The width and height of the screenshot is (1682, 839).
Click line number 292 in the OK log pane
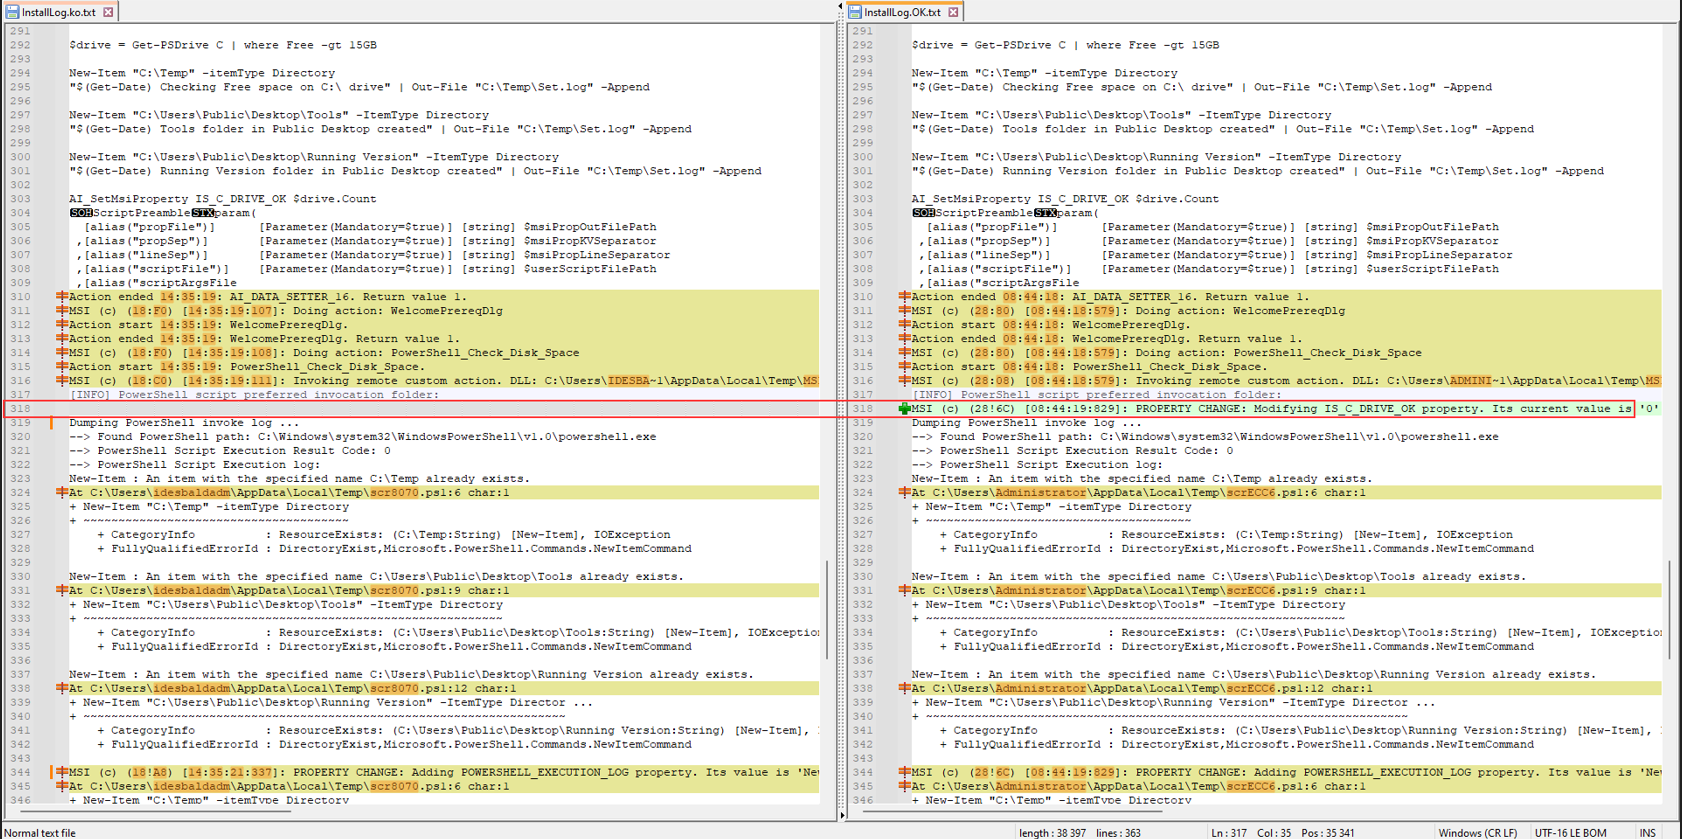pos(862,45)
